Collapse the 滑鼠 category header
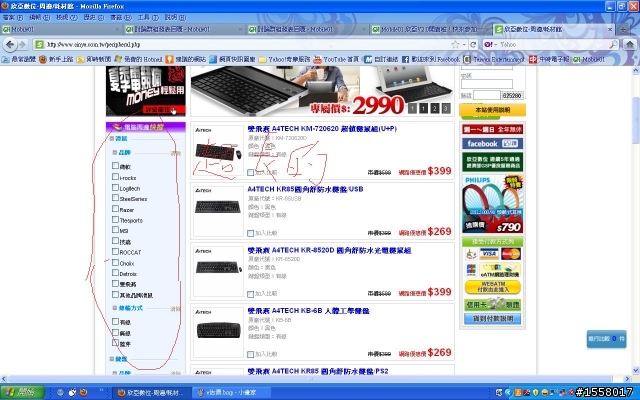Image resolution: width=640 pixels, height=400 pixels. point(112,139)
